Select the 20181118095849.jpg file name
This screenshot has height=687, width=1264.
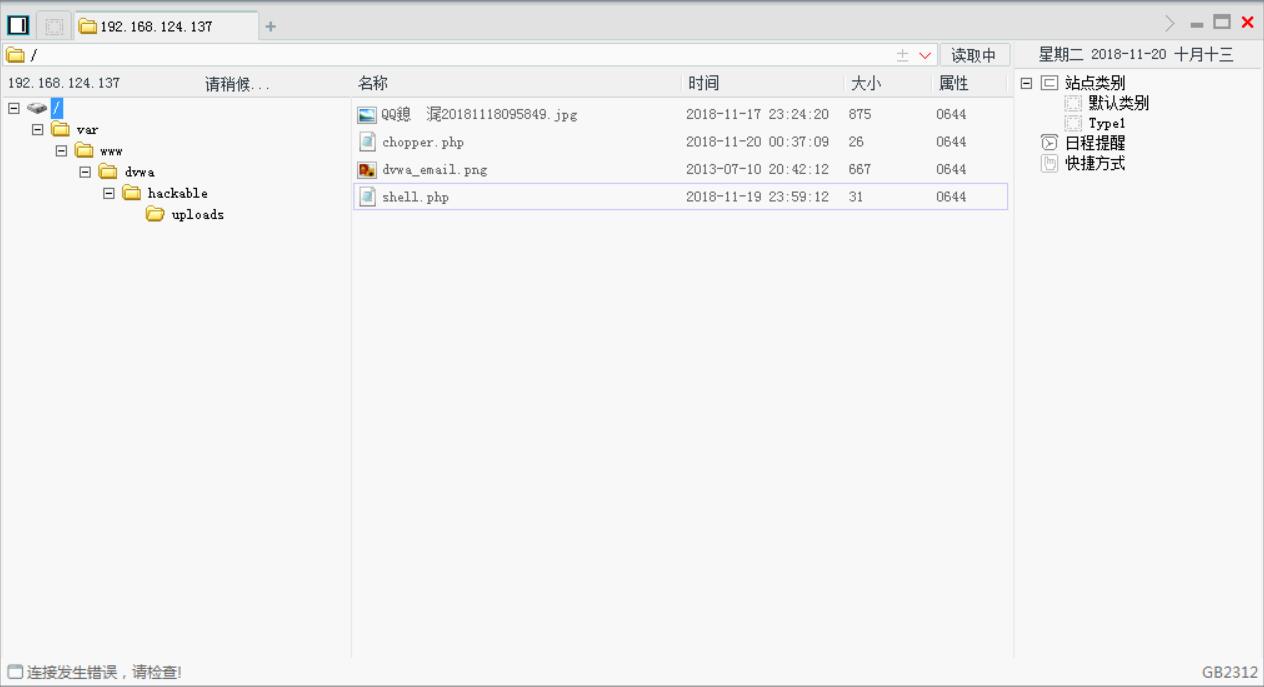[x=479, y=115]
